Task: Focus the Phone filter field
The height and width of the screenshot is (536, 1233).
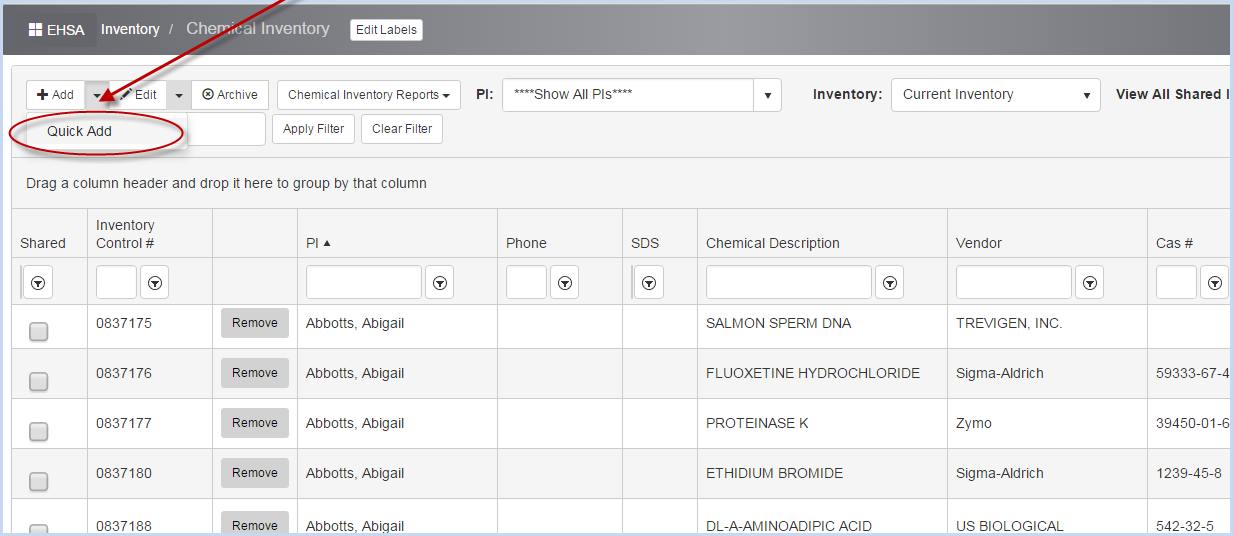Action: click(526, 282)
